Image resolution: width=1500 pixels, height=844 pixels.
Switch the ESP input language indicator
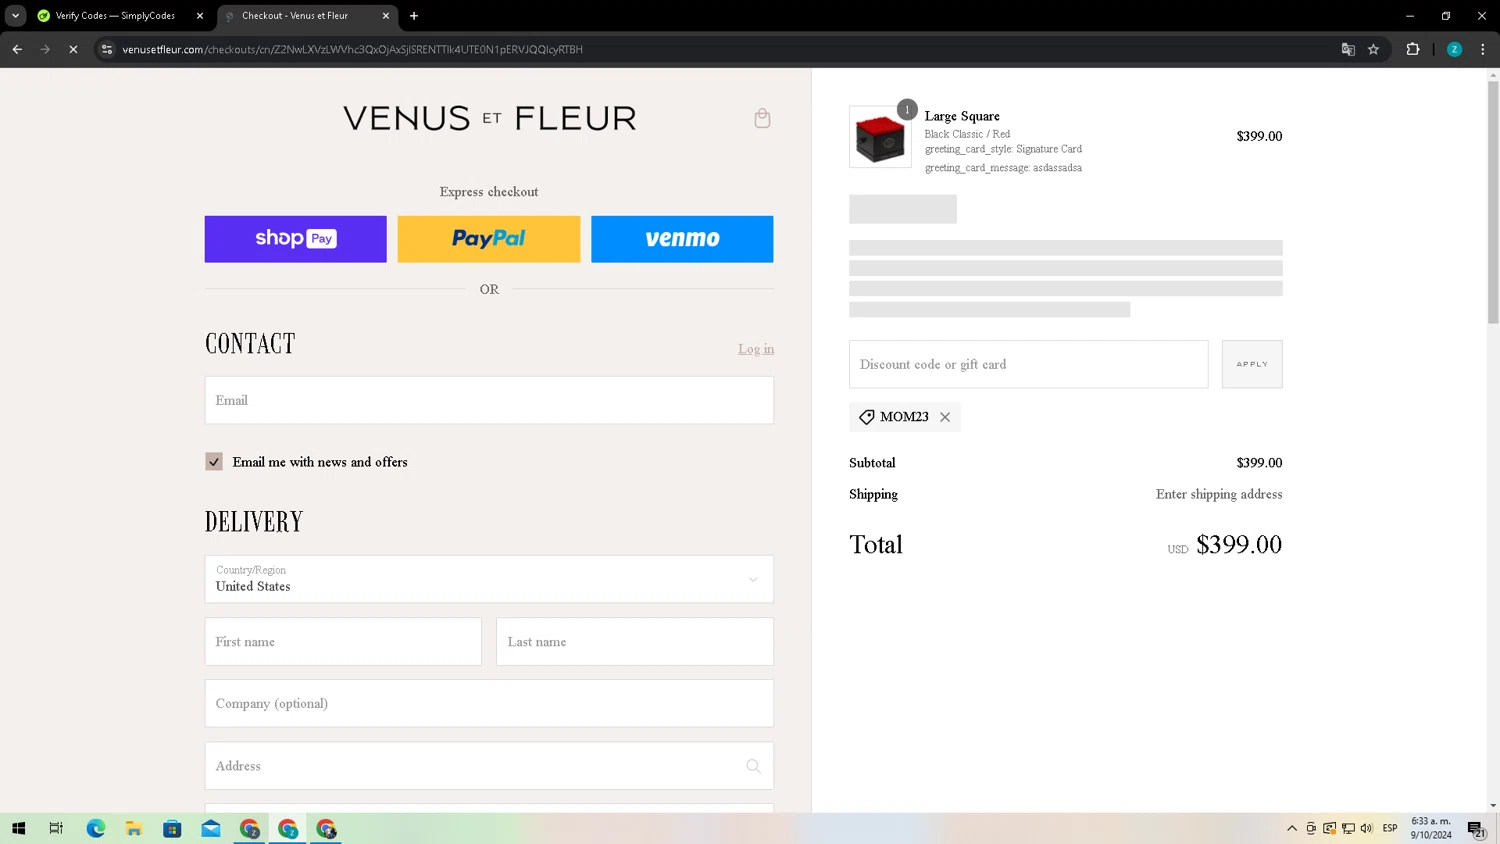point(1390,828)
